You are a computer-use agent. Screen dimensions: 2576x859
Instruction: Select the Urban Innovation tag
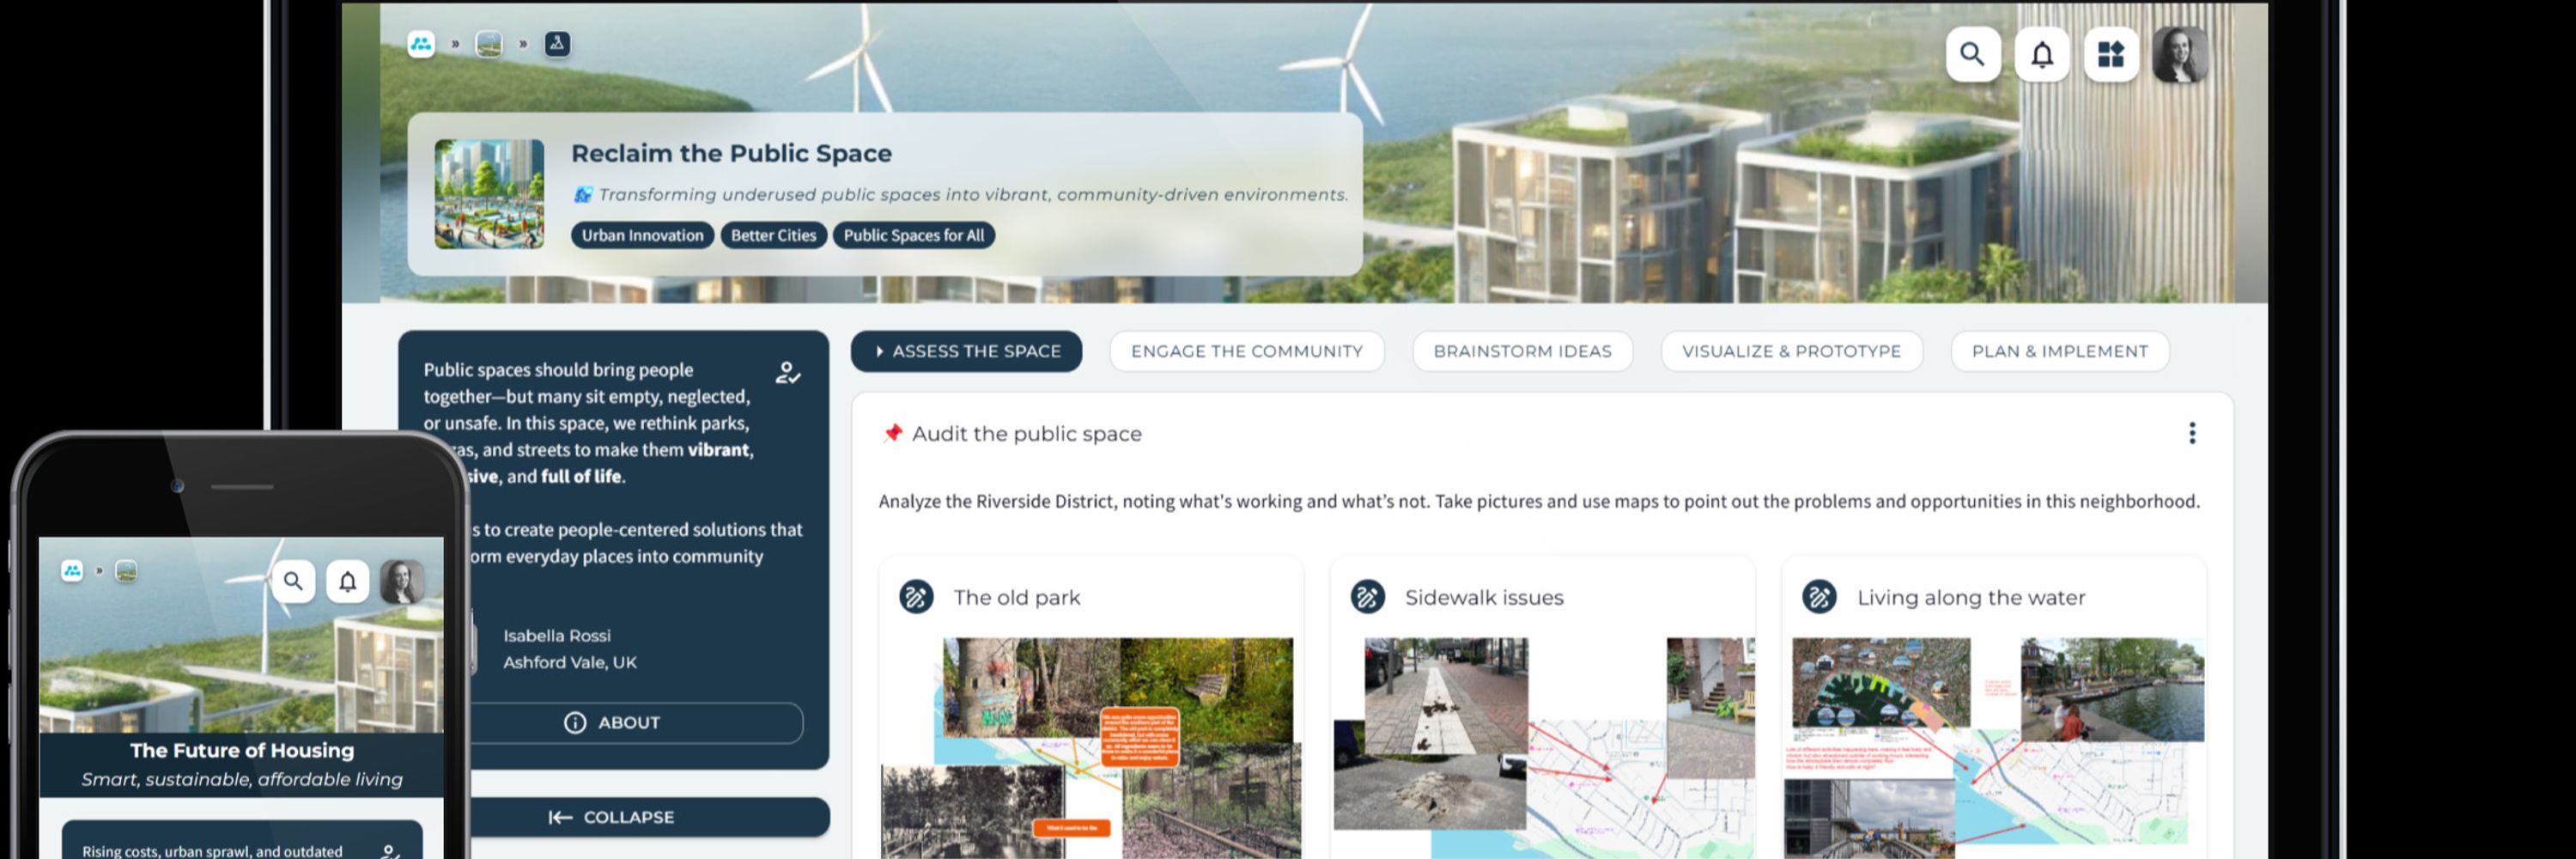pos(642,235)
